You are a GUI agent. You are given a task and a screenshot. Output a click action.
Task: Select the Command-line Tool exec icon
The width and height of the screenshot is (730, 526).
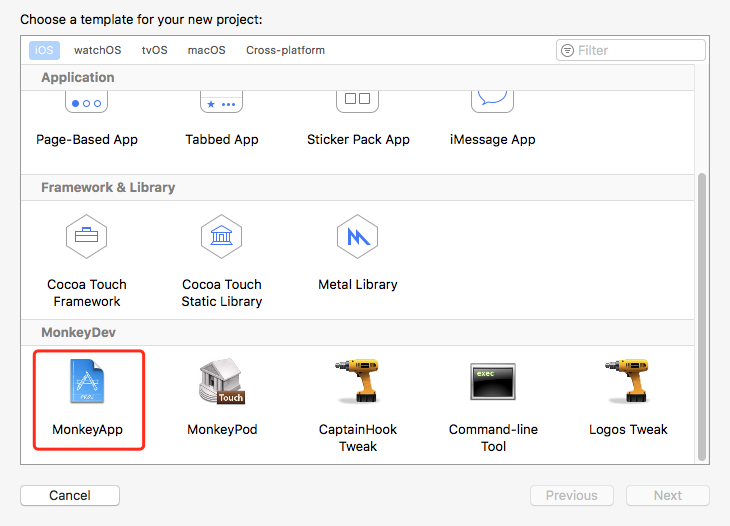click(x=493, y=382)
